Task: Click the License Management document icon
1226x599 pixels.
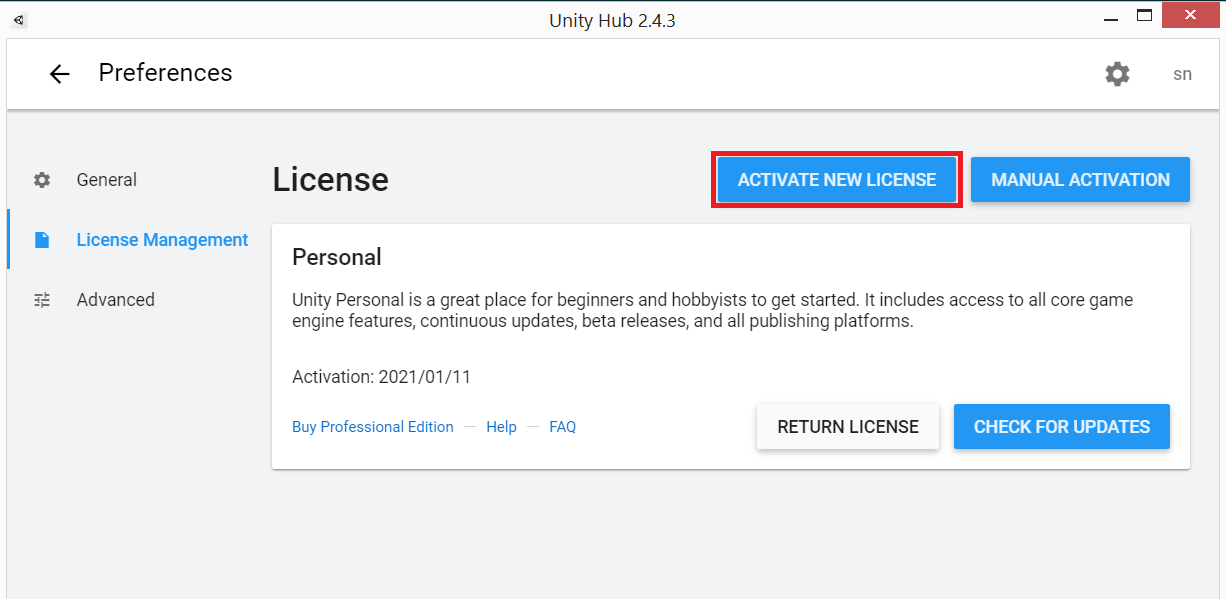Action: coord(42,240)
